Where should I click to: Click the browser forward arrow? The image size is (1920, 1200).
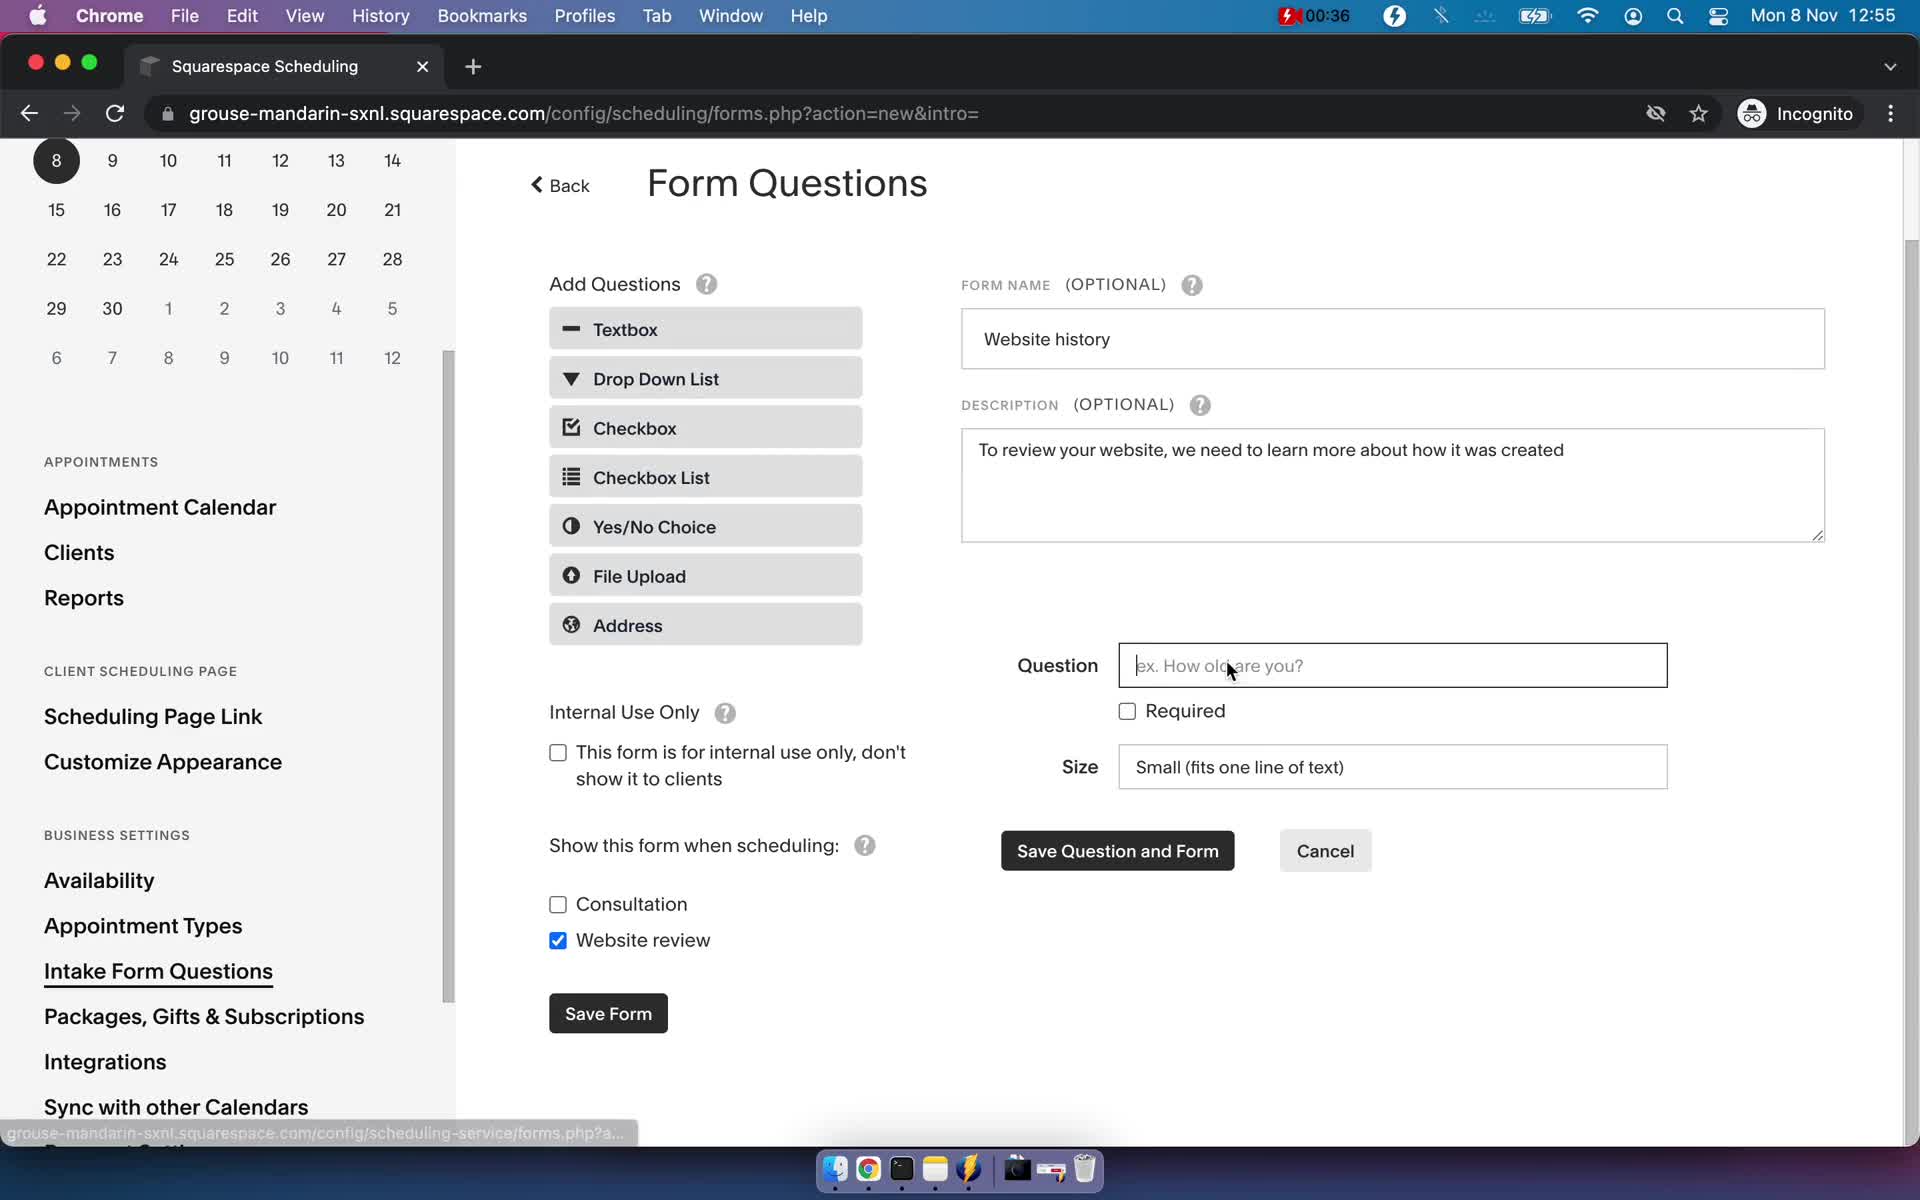72,114
